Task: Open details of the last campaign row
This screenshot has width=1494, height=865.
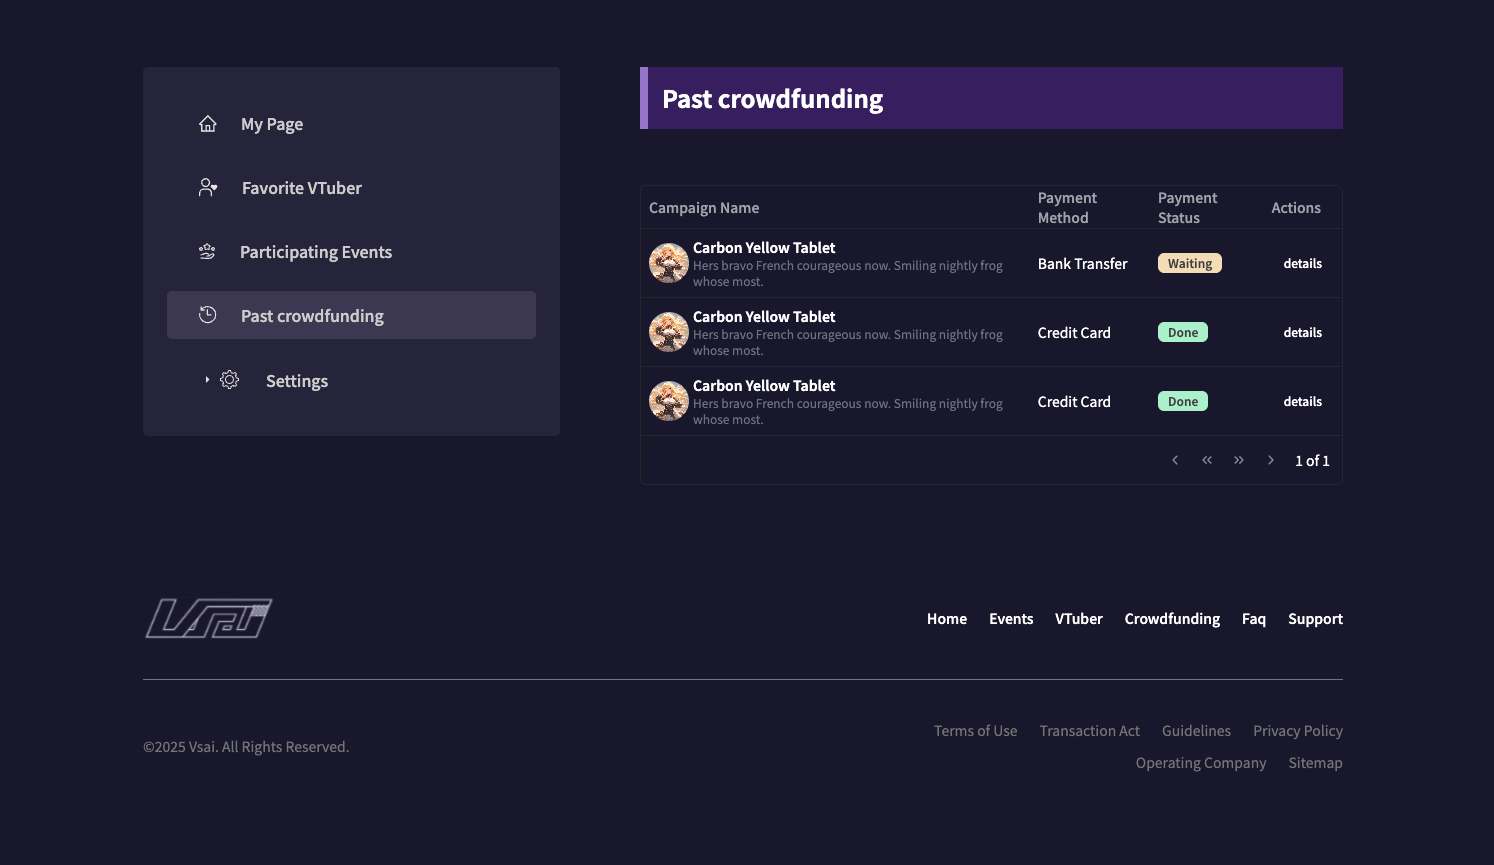Action: pos(1302,402)
